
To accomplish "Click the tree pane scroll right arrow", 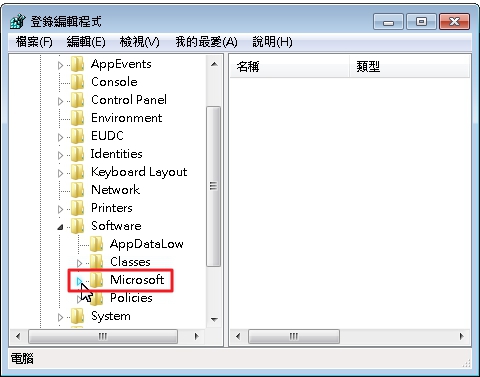I will click(x=197, y=337).
